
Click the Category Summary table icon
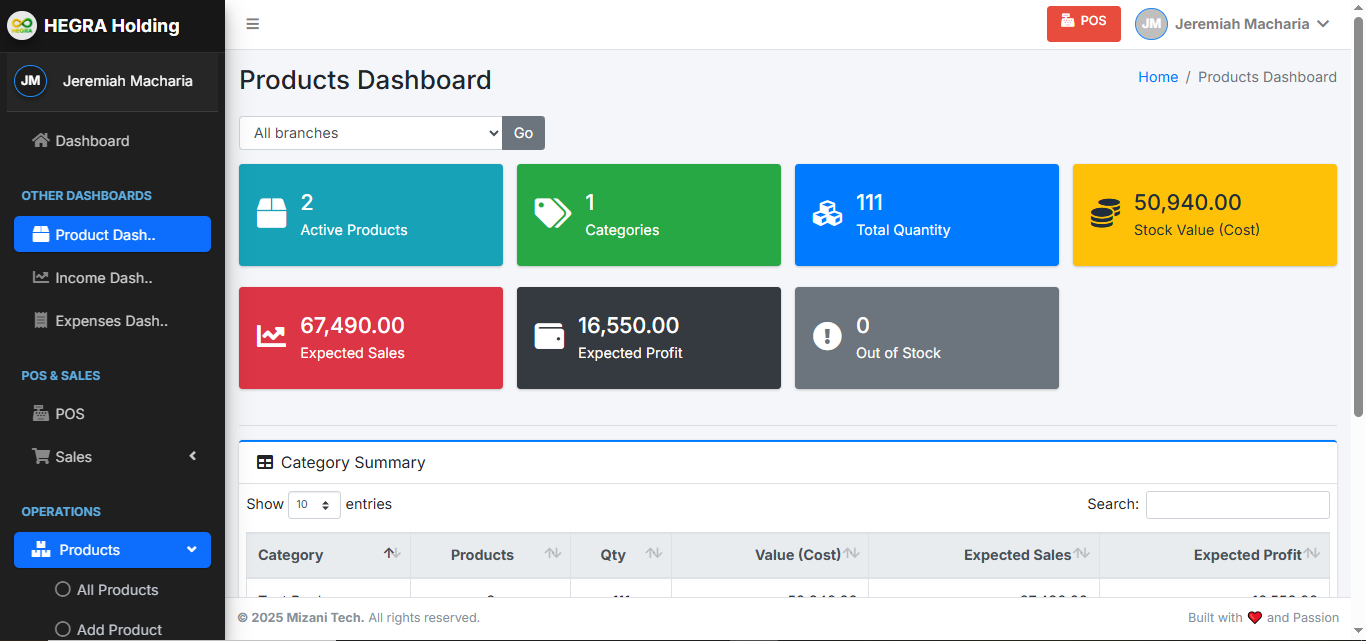tap(265, 462)
